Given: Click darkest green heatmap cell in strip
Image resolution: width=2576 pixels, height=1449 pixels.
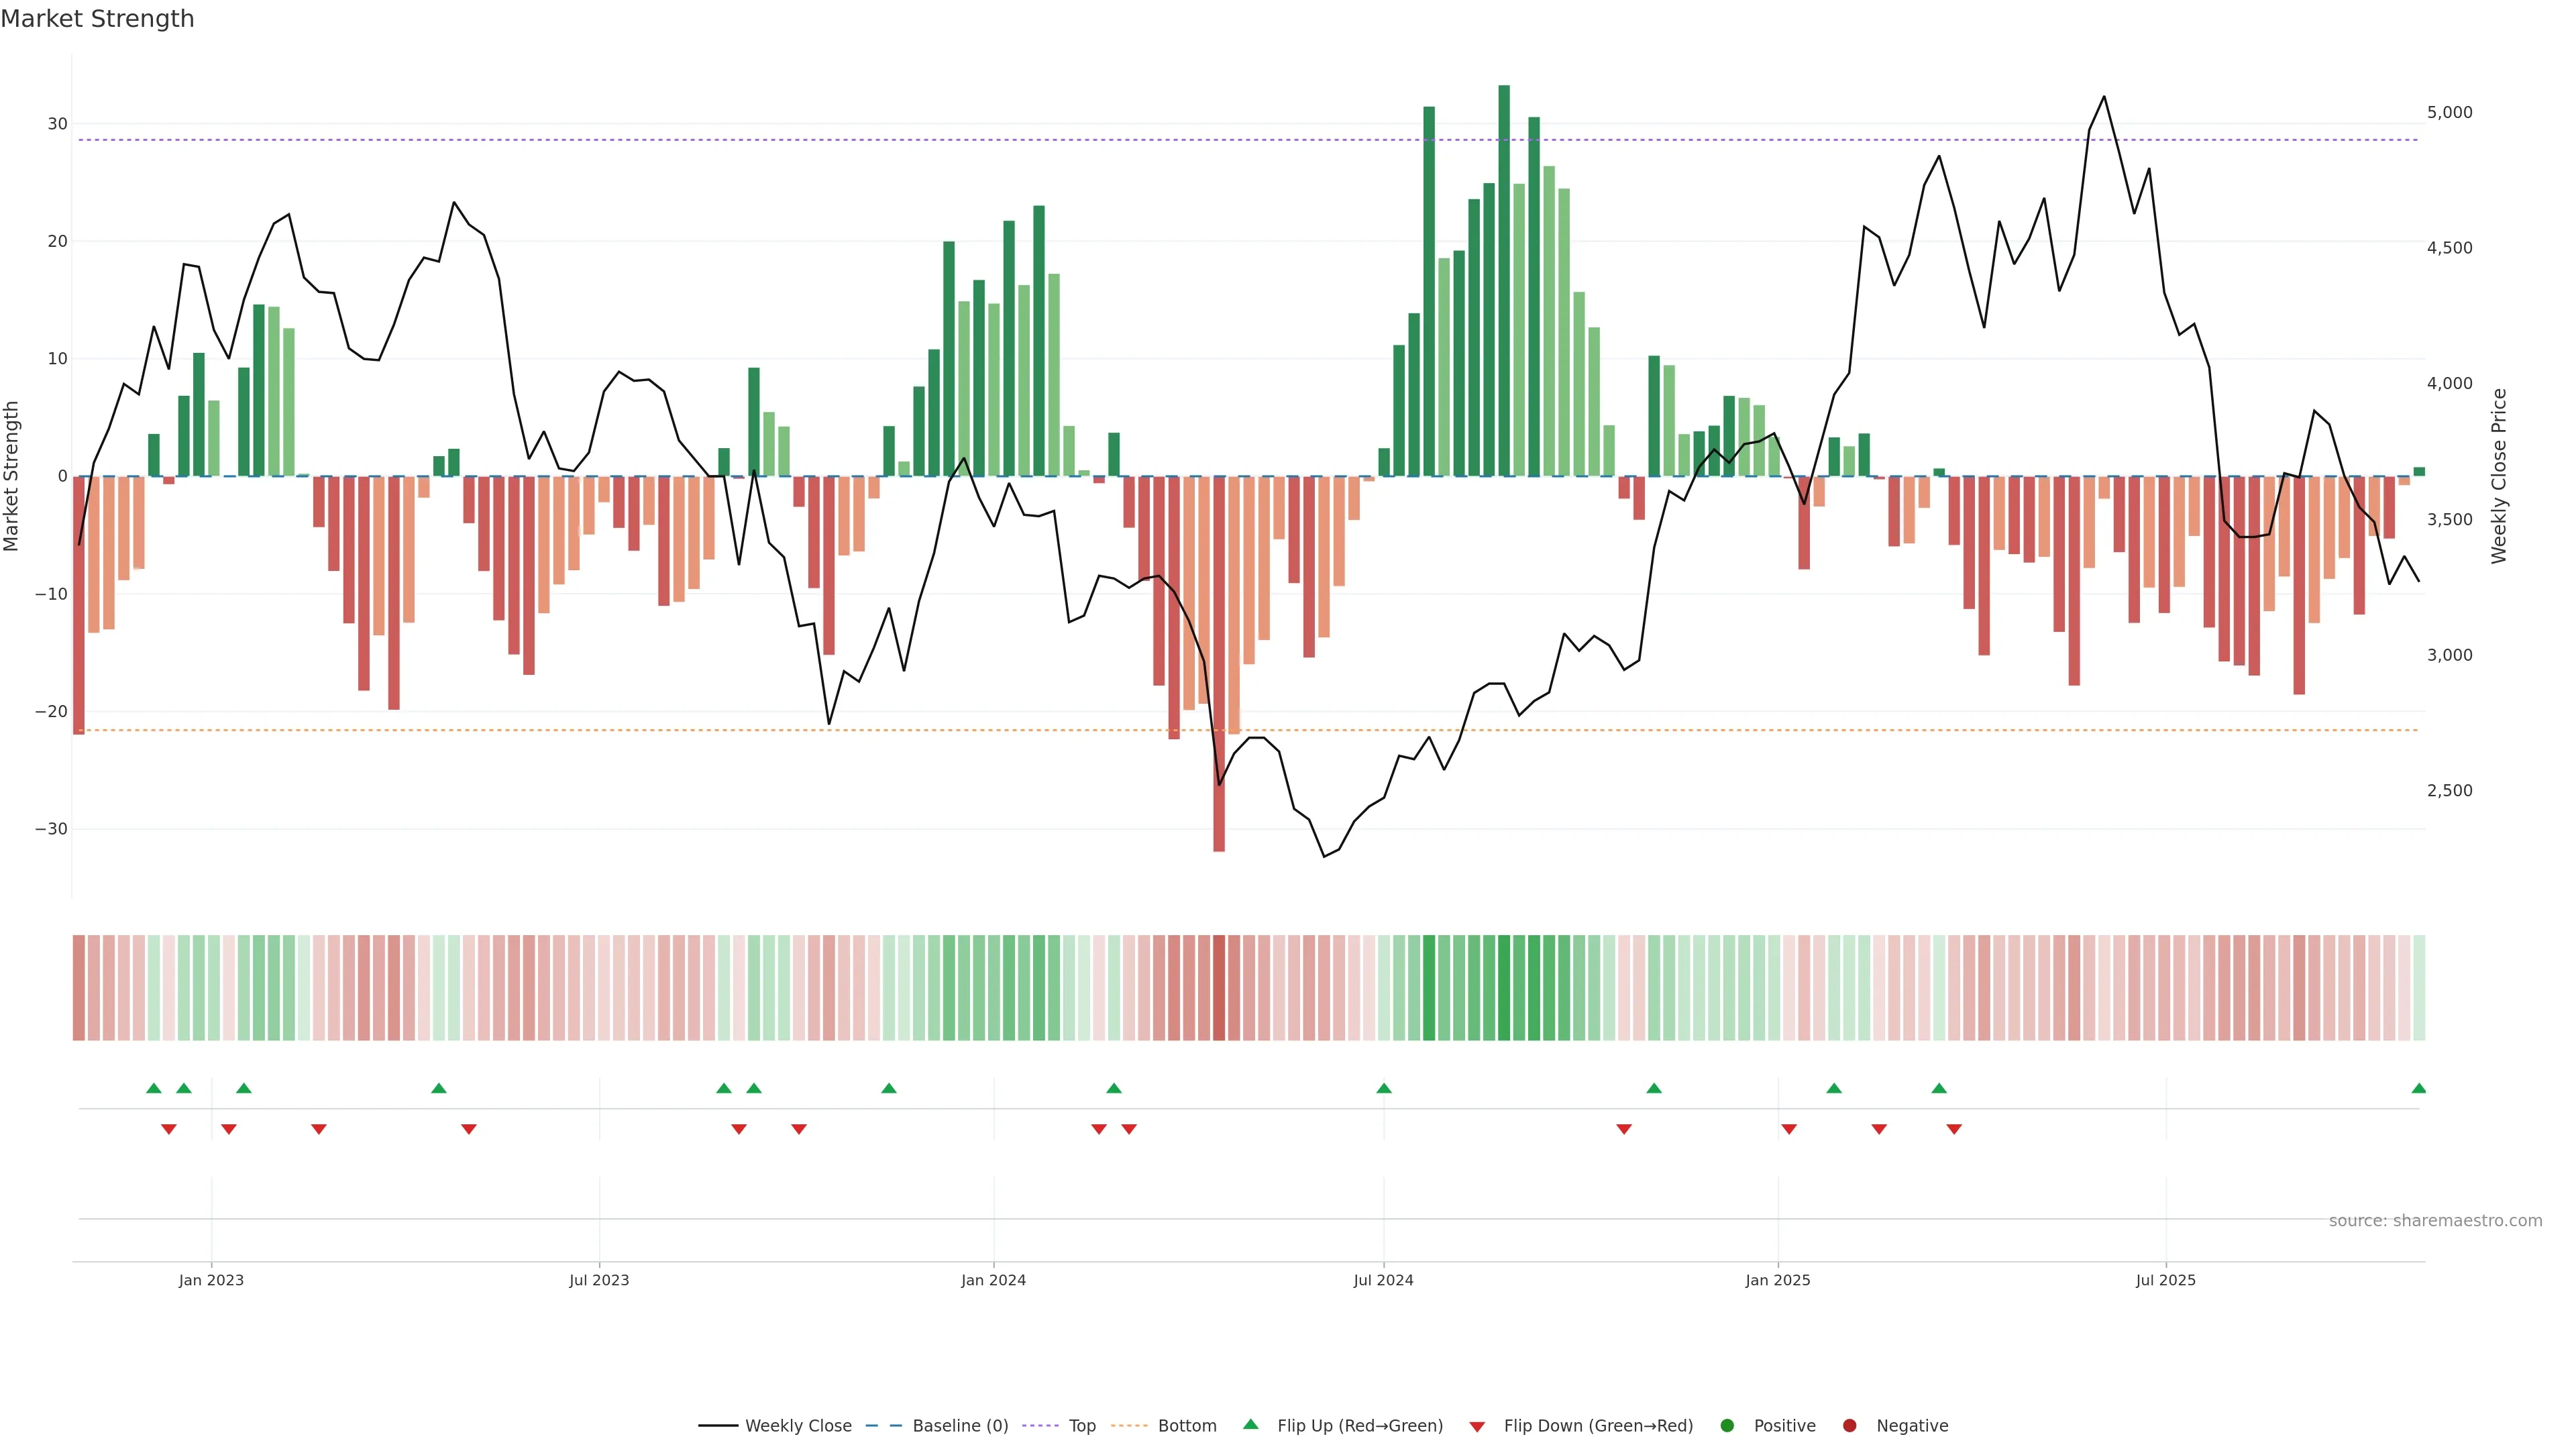Looking at the screenshot, I should pyautogui.click(x=1503, y=987).
